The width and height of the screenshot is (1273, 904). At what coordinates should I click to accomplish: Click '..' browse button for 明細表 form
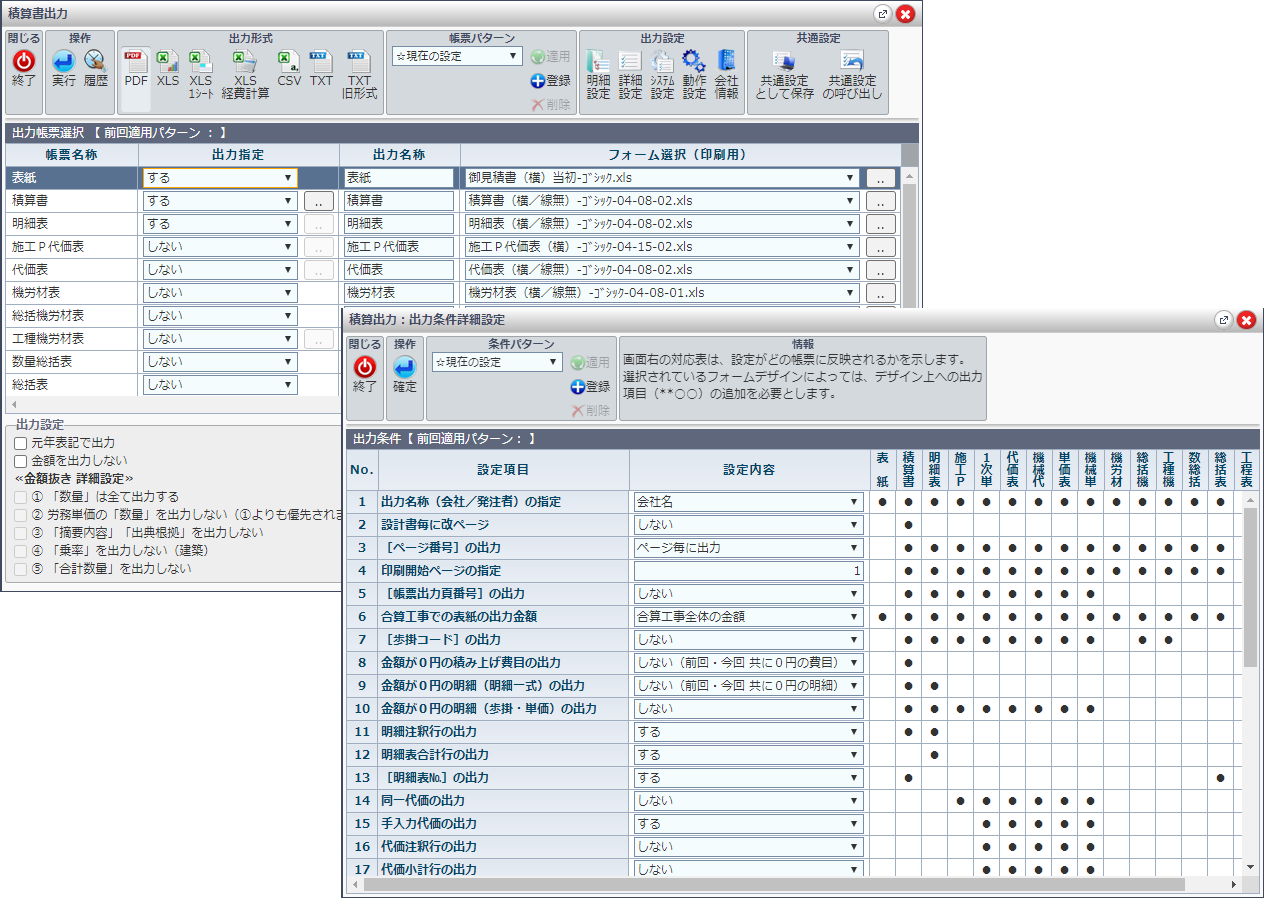(x=881, y=224)
